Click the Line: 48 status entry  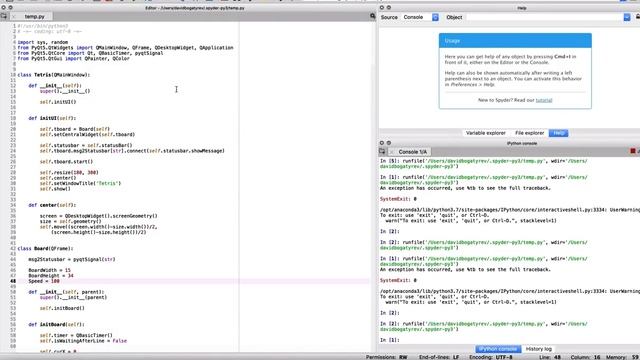tap(550, 357)
